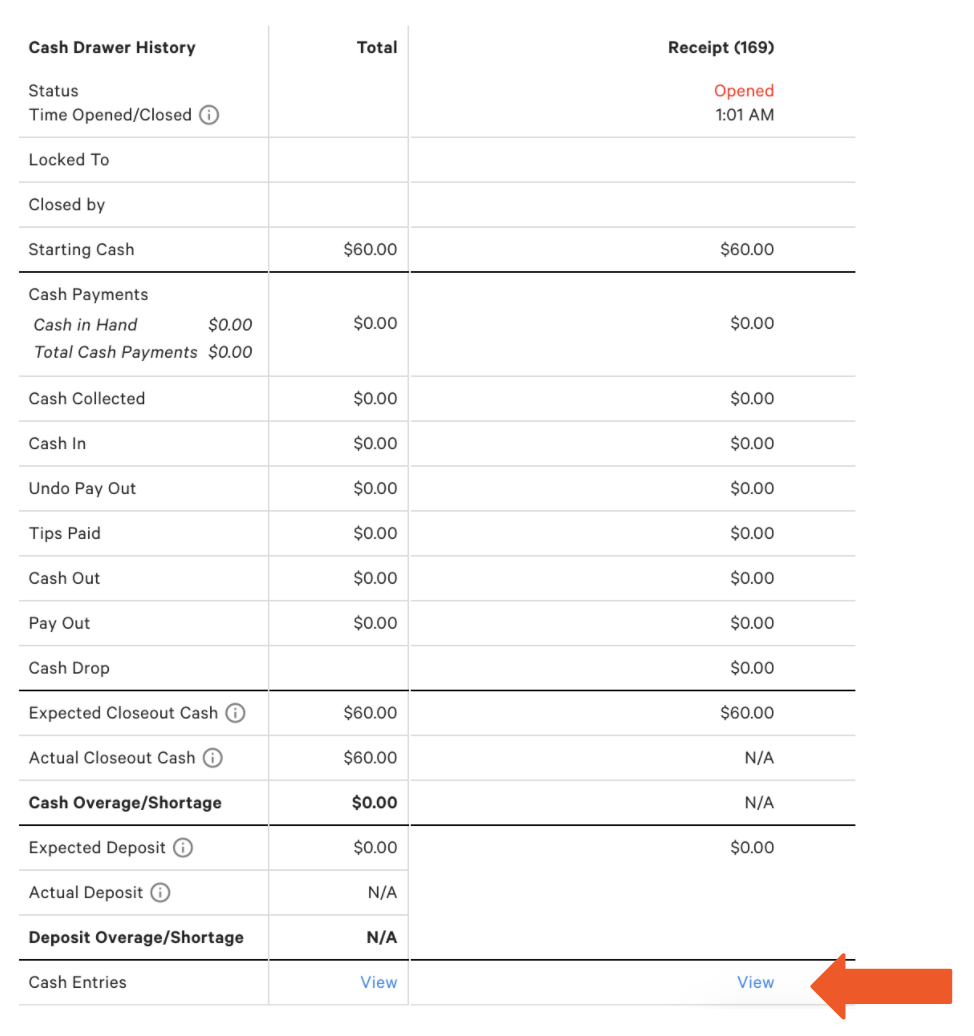Select the Receipt (169) column header
974x1036 pixels.
pyautogui.click(x=720, y=47)
